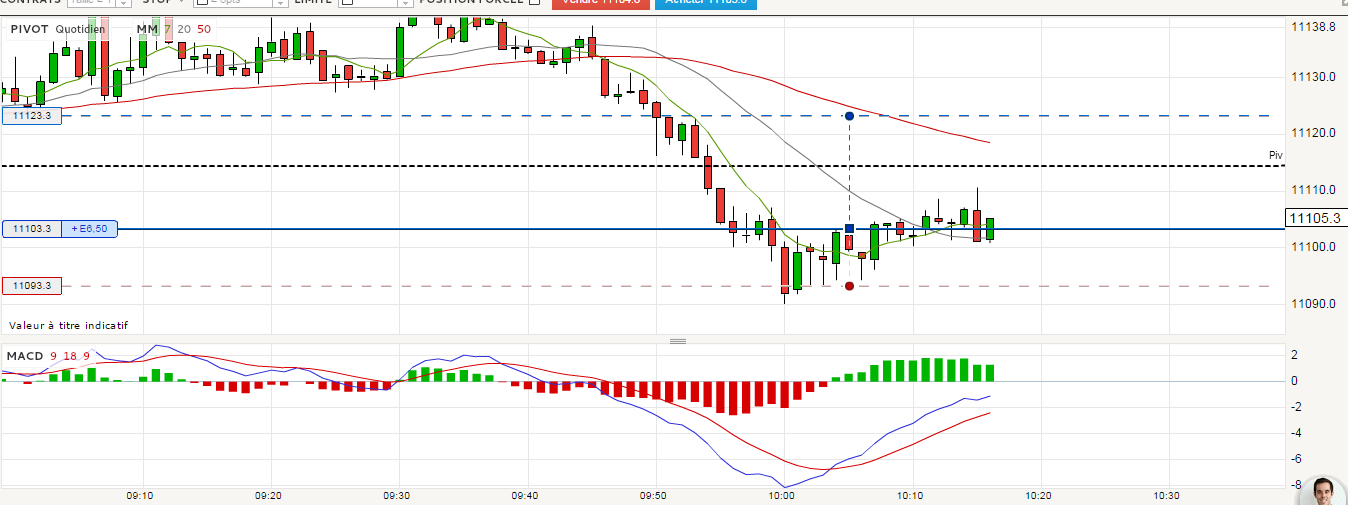Viewport: 1348px width, 505px height.
Task: Click the 10:00 time axis label
Action: pos(783,495)
